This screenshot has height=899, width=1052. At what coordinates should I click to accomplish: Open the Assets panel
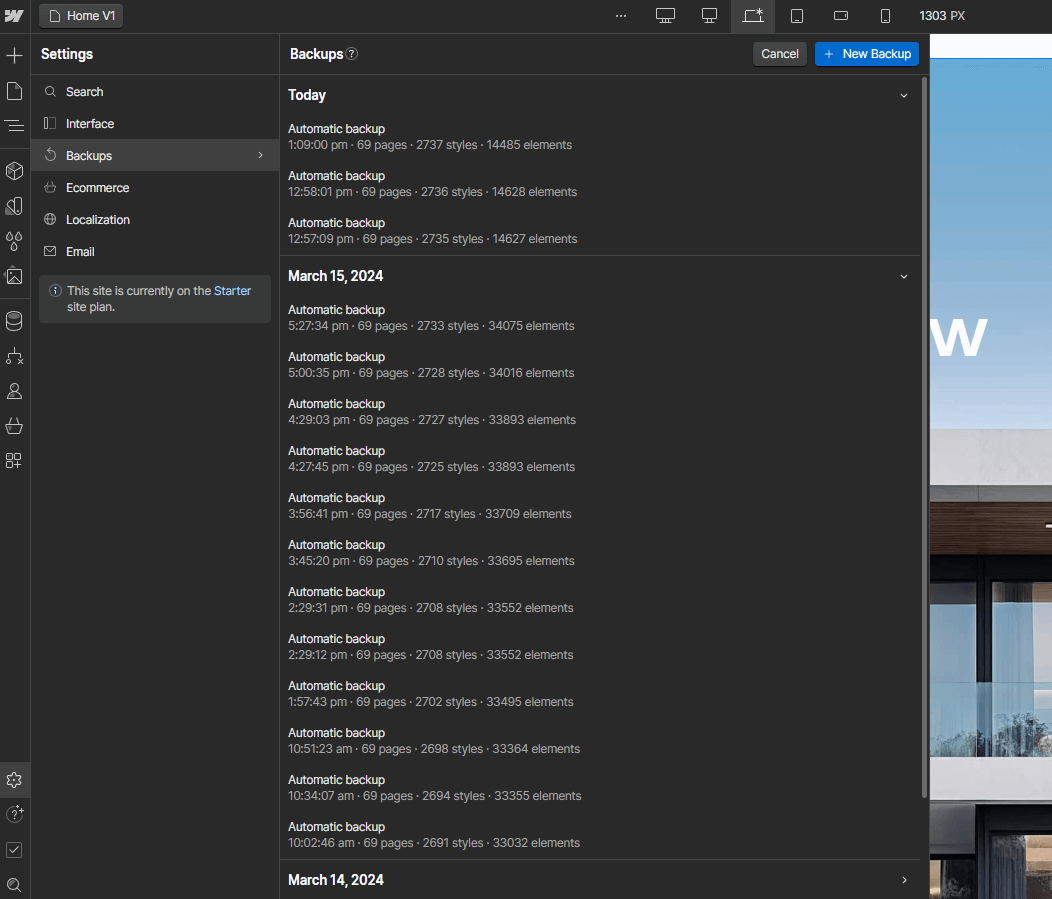tap(14, 276)
